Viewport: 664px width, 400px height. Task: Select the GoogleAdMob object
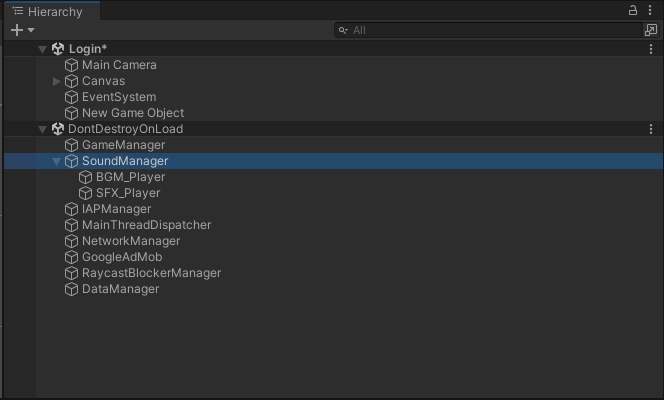(122, 257)
